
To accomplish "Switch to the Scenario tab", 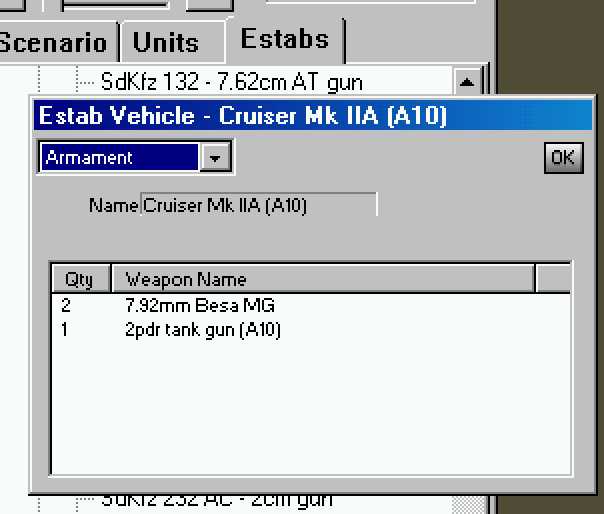I will [x=58, y=42].
